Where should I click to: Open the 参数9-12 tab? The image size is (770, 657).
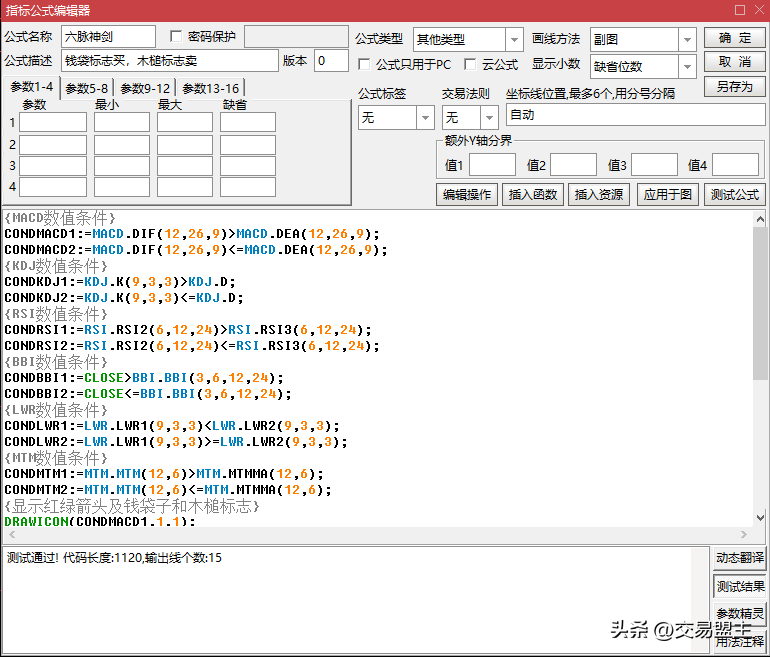145,88
